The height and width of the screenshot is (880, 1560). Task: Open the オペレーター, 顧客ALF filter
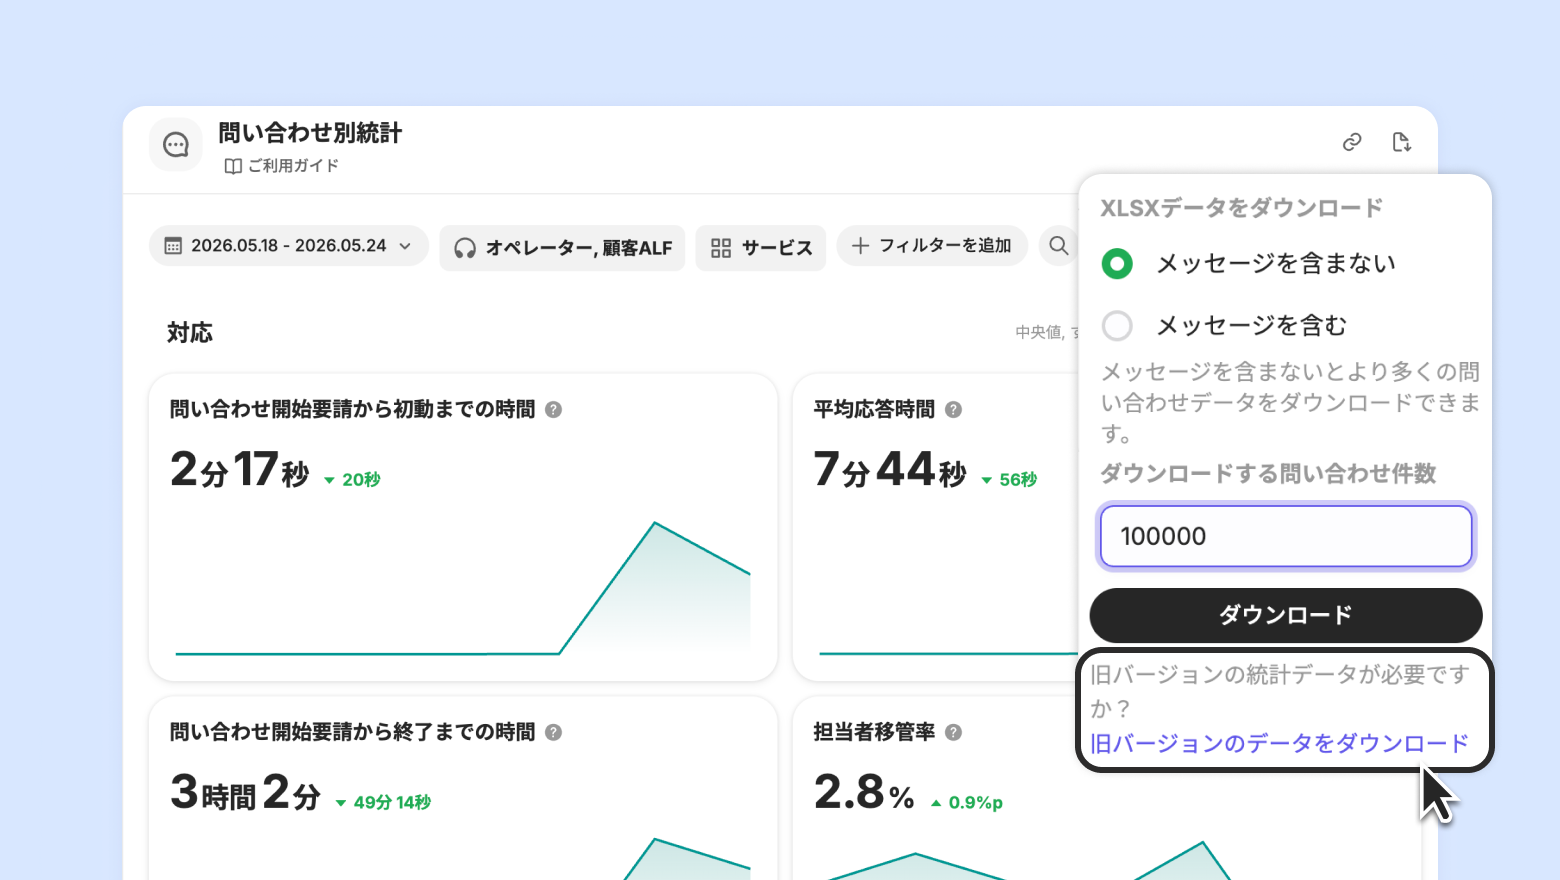[562, 248]
